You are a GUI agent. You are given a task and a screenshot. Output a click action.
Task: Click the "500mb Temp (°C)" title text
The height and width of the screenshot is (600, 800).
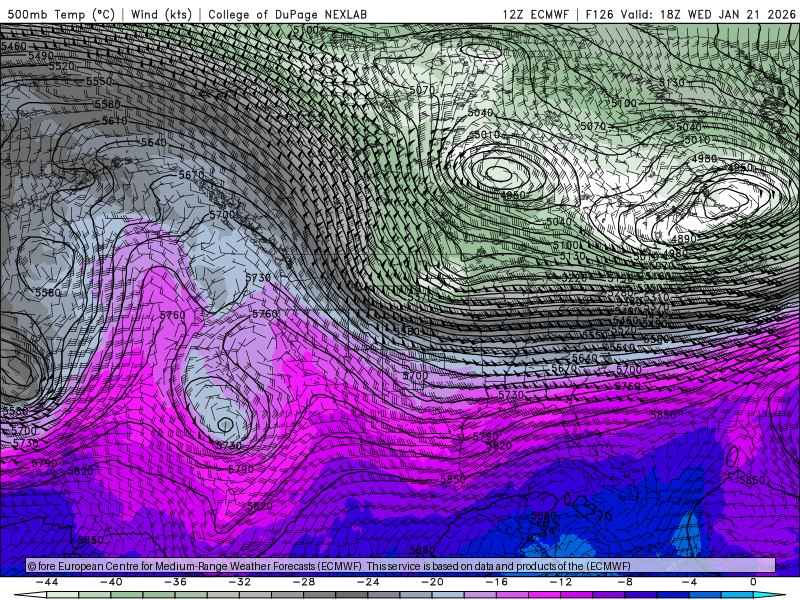(61, 14)
